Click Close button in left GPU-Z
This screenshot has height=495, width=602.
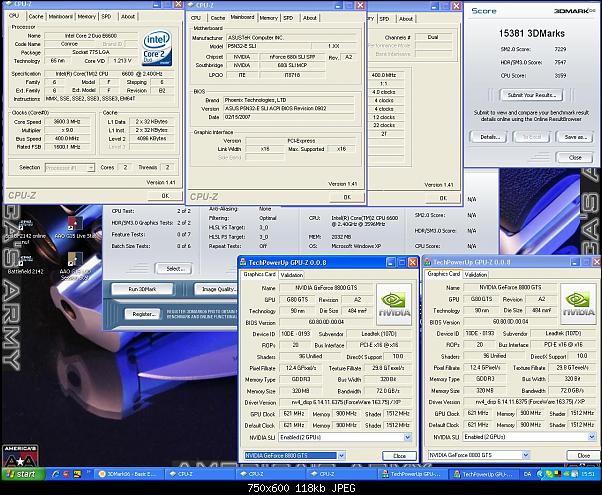tap(399, 456)
